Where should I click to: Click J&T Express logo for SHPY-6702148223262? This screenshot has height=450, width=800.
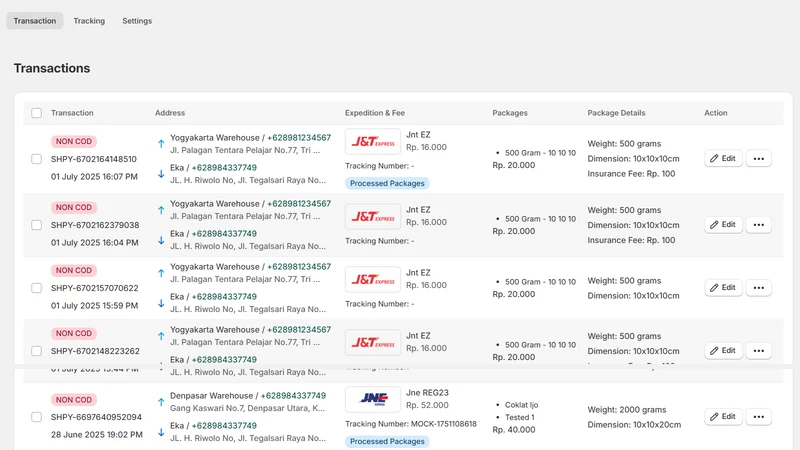pos(373,342)
